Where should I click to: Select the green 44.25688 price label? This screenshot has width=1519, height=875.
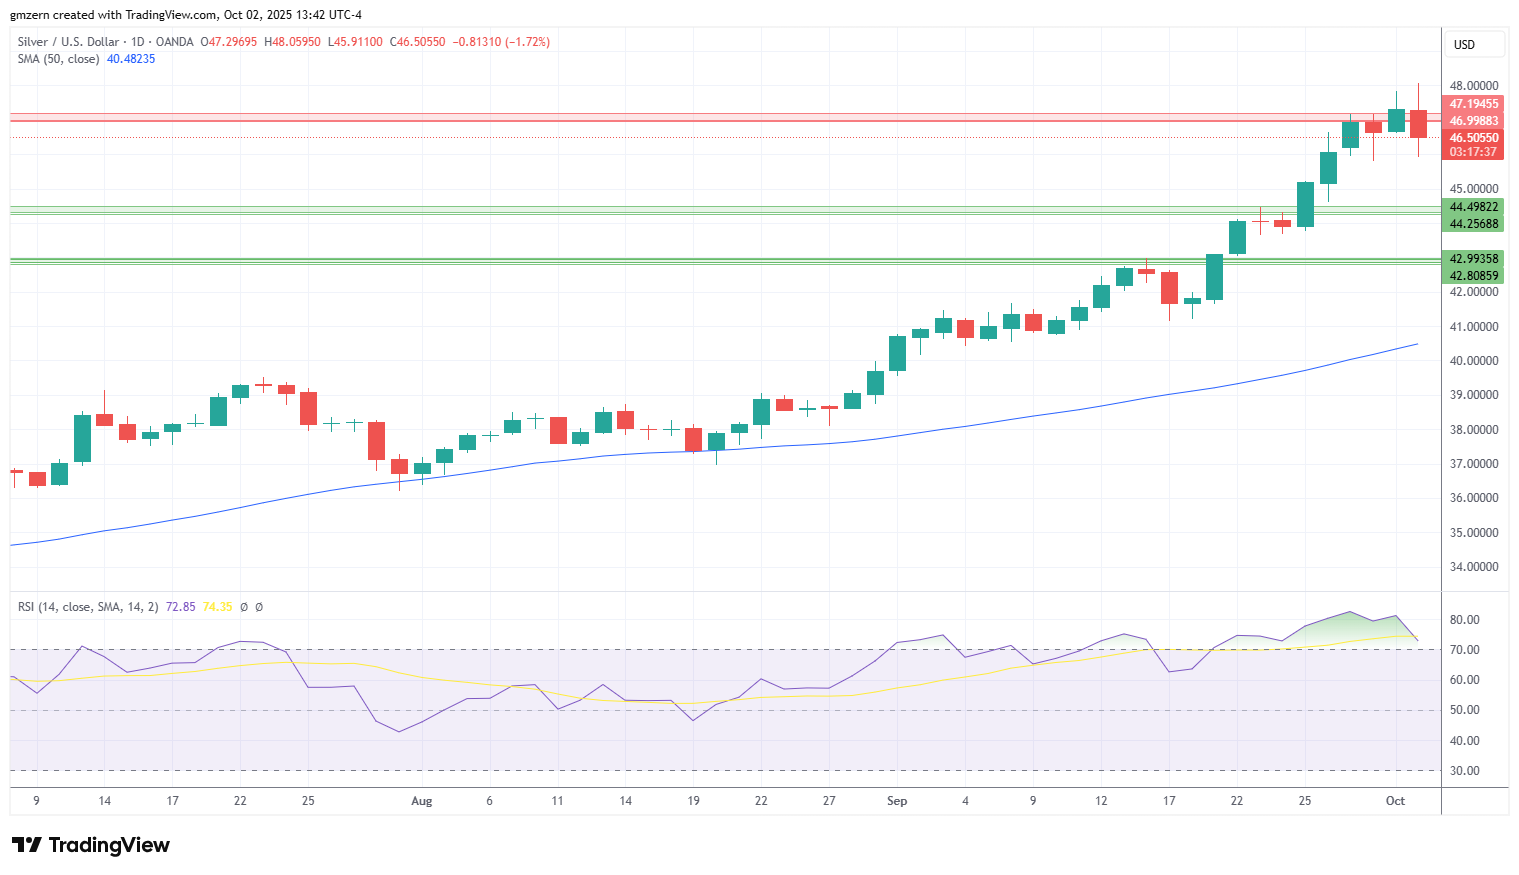coord(1473,224)
